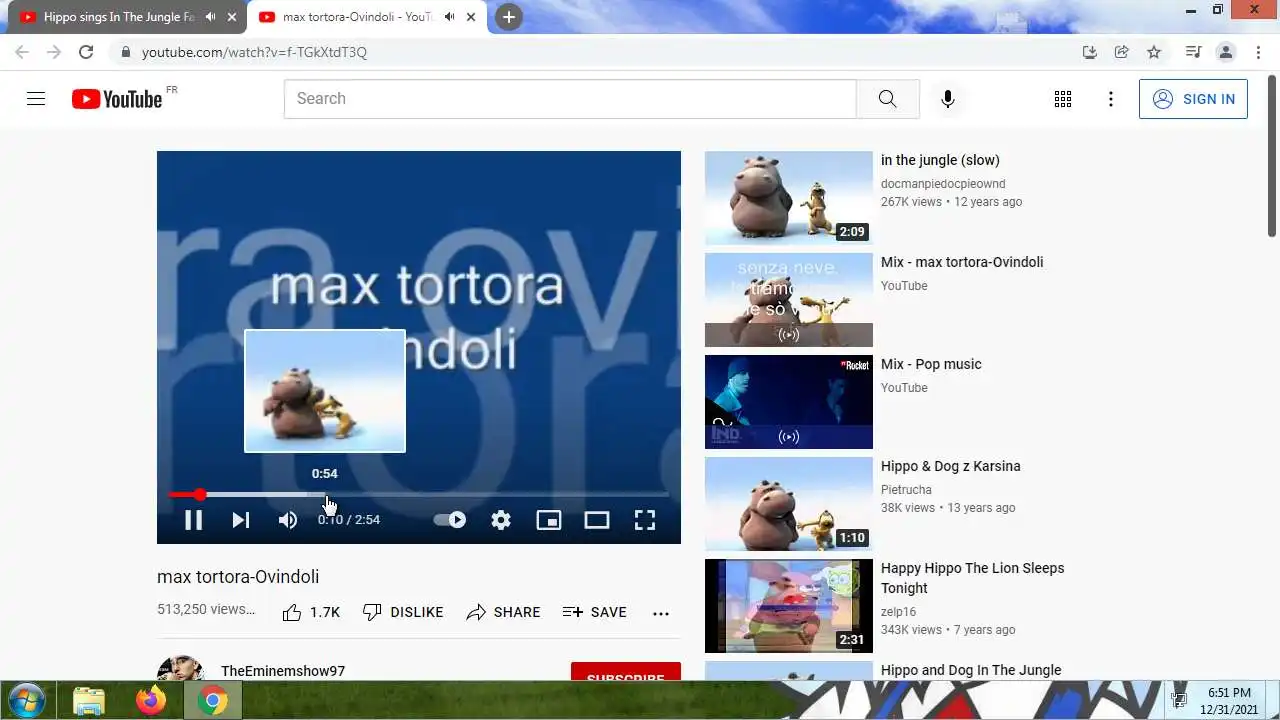Viewport: 1280px width, 720px height.
Task: Go fullscreen with the fullscreen icon
Action: point(645,520)
